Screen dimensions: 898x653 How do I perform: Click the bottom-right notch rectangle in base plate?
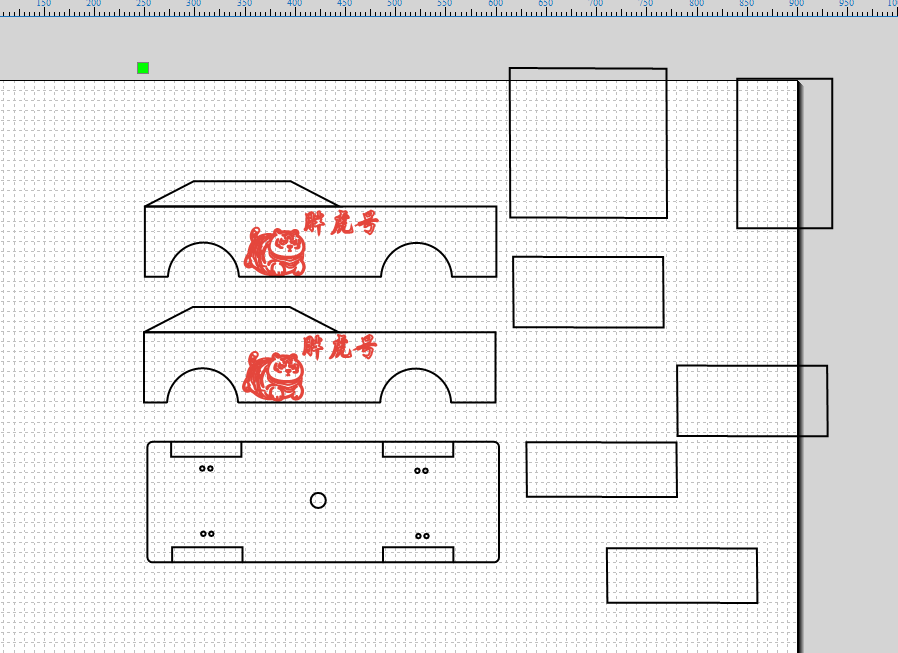pos(418,554)
